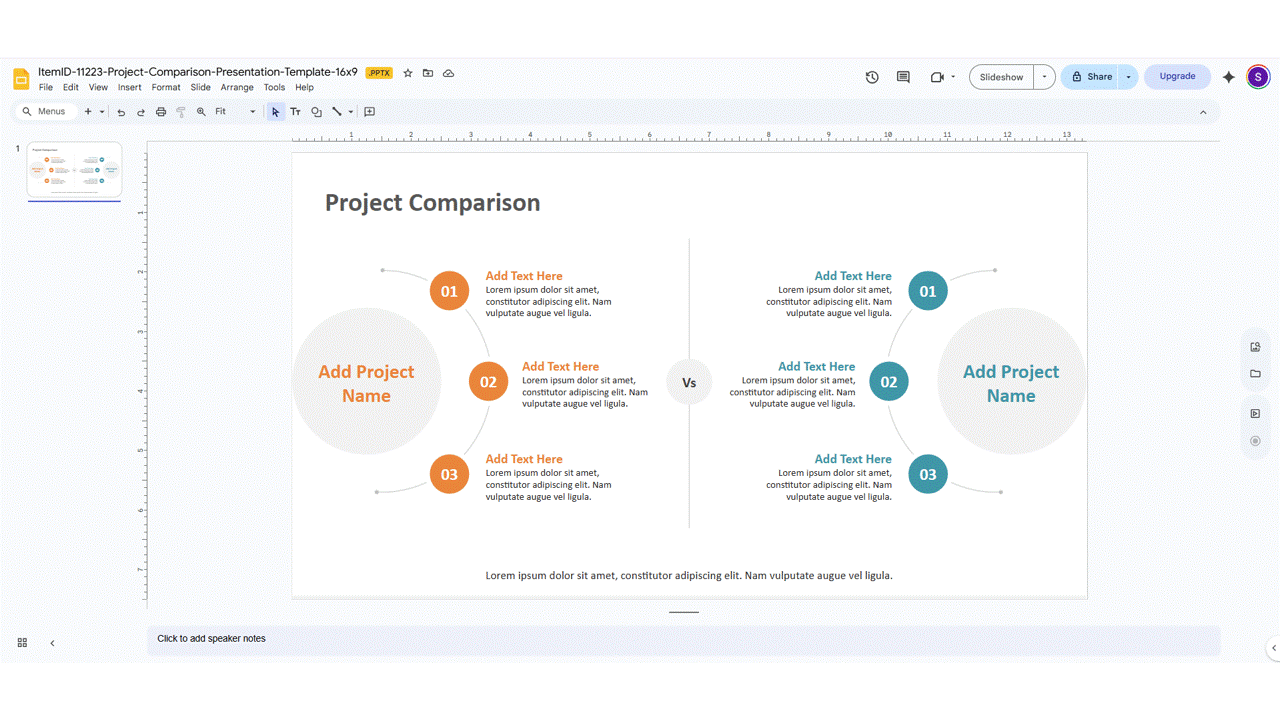The image size is (1280, 720).
Task: Click the Upgrade button
Action: point(1177,76)
